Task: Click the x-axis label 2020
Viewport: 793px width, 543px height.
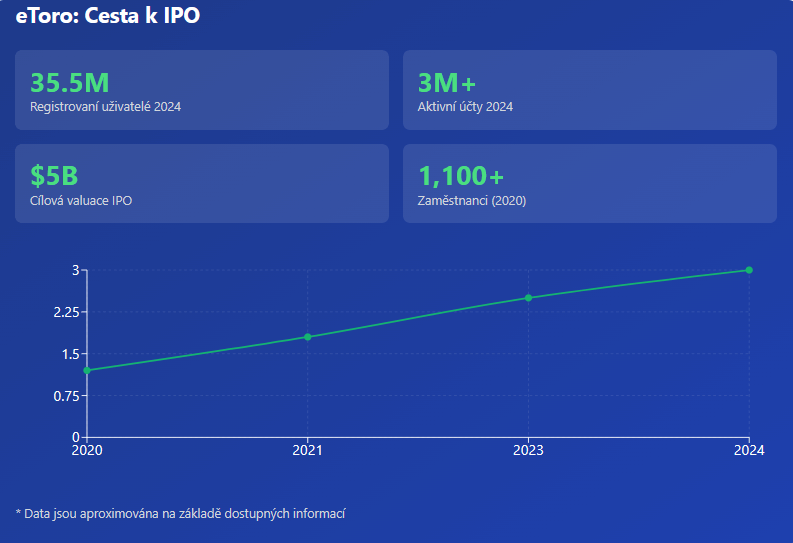Action: [x=87, y=450]
